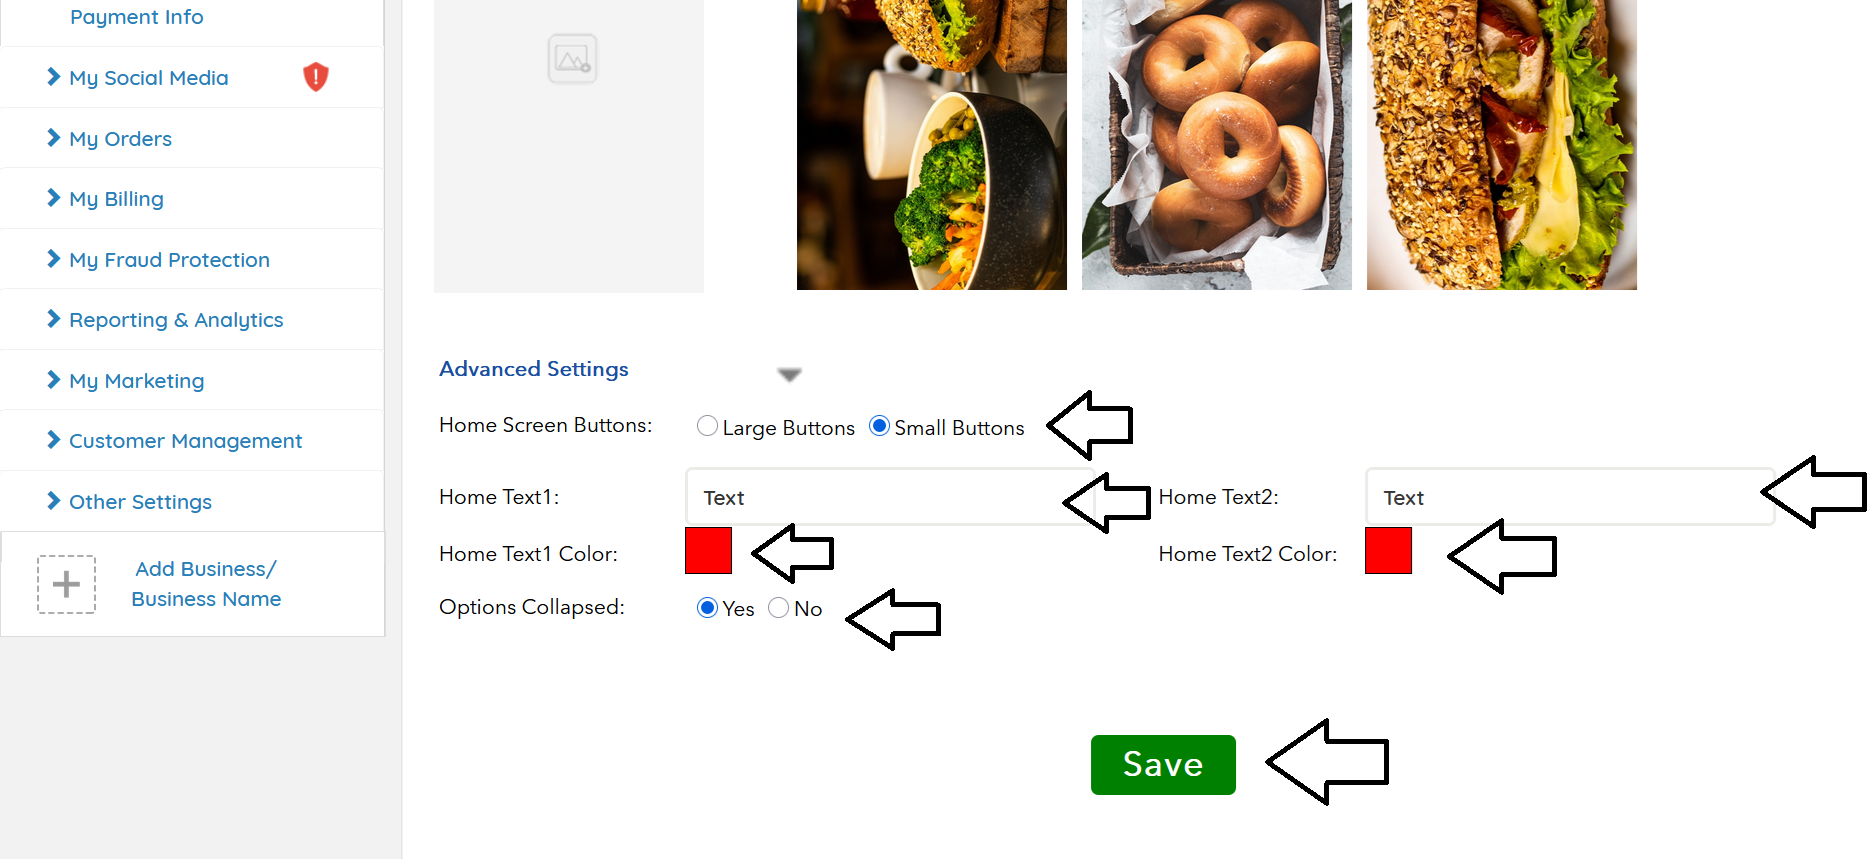Viewport: 1875px width, 859px height.
Task: Open My Fraud Protection menu item
Action: coord(169,260)
